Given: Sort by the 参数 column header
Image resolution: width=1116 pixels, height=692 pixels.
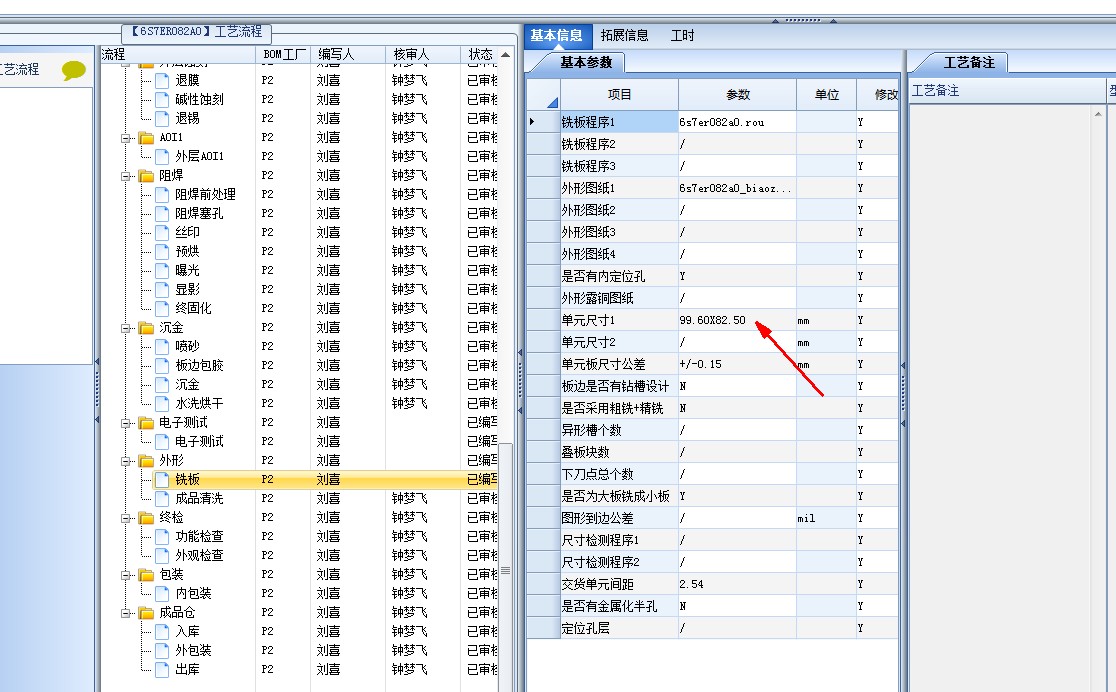Looking at the screenshot, I should coord(737,95).
